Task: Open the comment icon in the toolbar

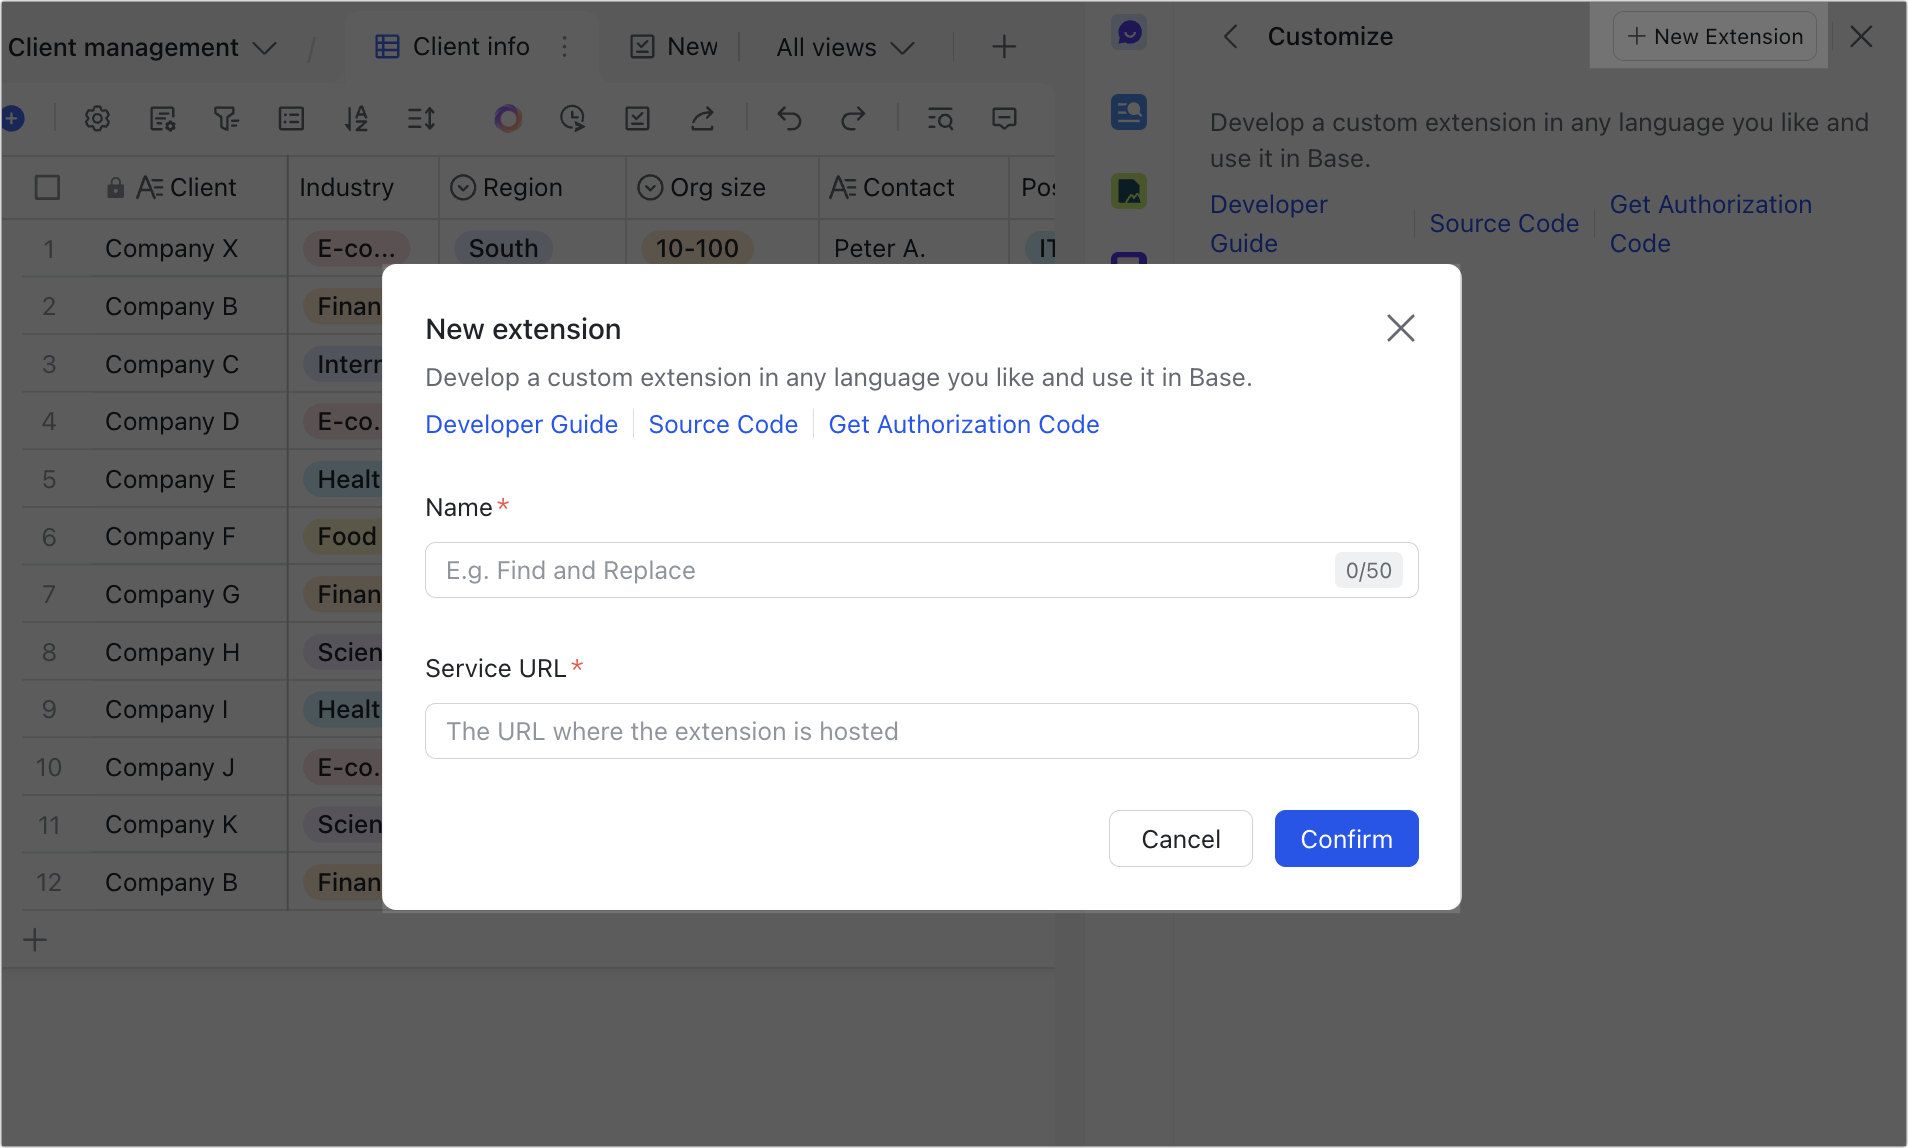Action: tap(1004, 118)
